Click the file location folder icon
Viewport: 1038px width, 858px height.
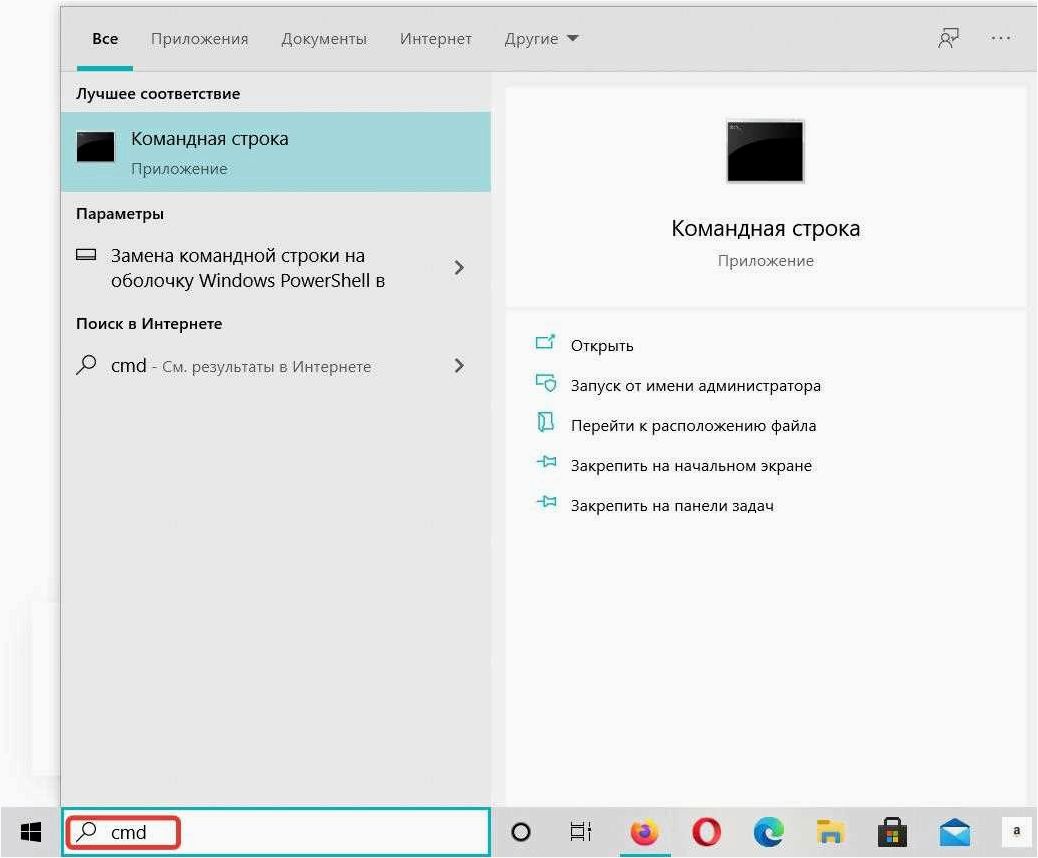click(x=545, y=422)
